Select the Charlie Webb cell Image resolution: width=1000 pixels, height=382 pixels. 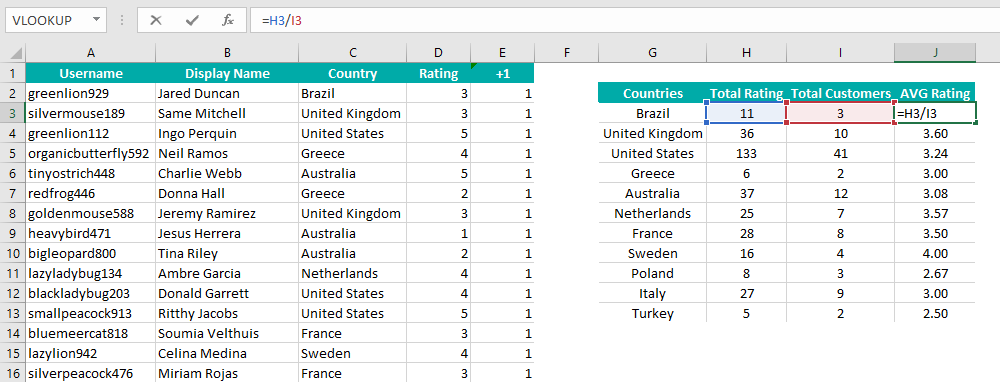point(227,173)
